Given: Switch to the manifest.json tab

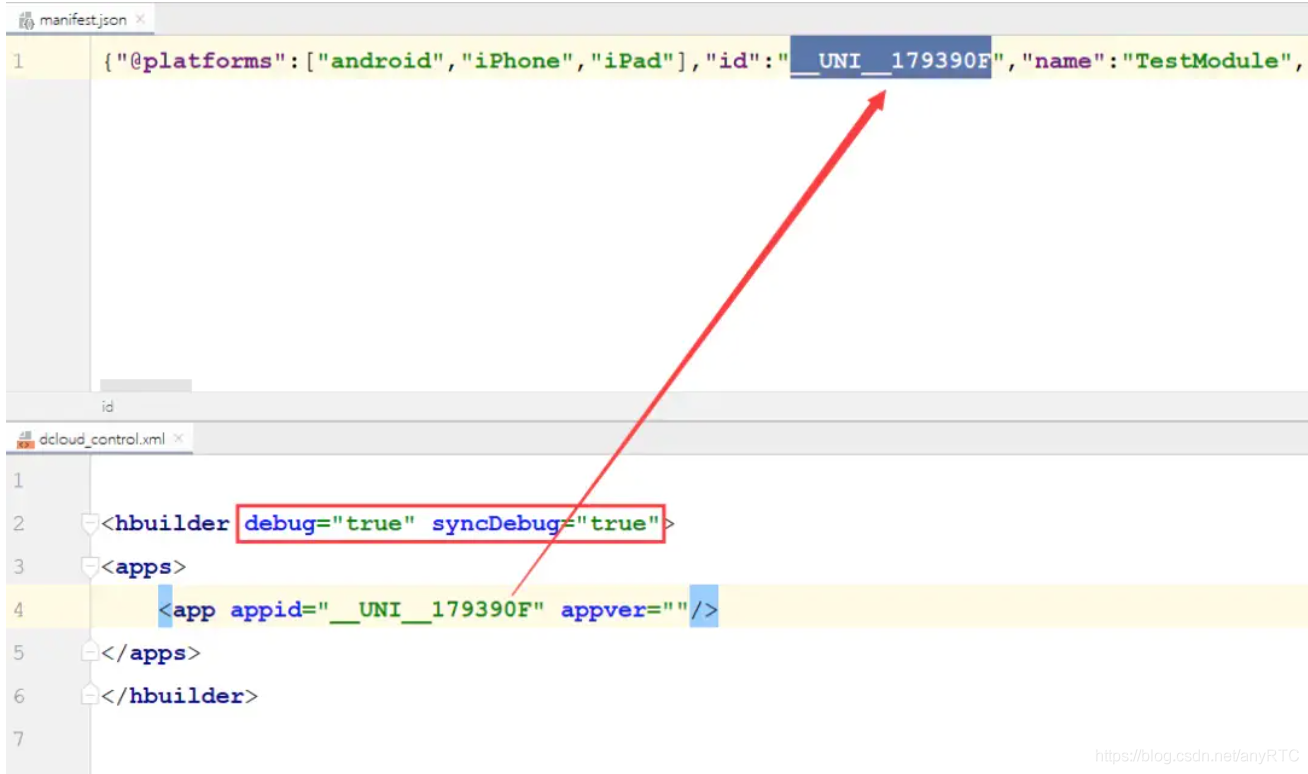Looking at the screenshot, I should click(x=82, y=19).
